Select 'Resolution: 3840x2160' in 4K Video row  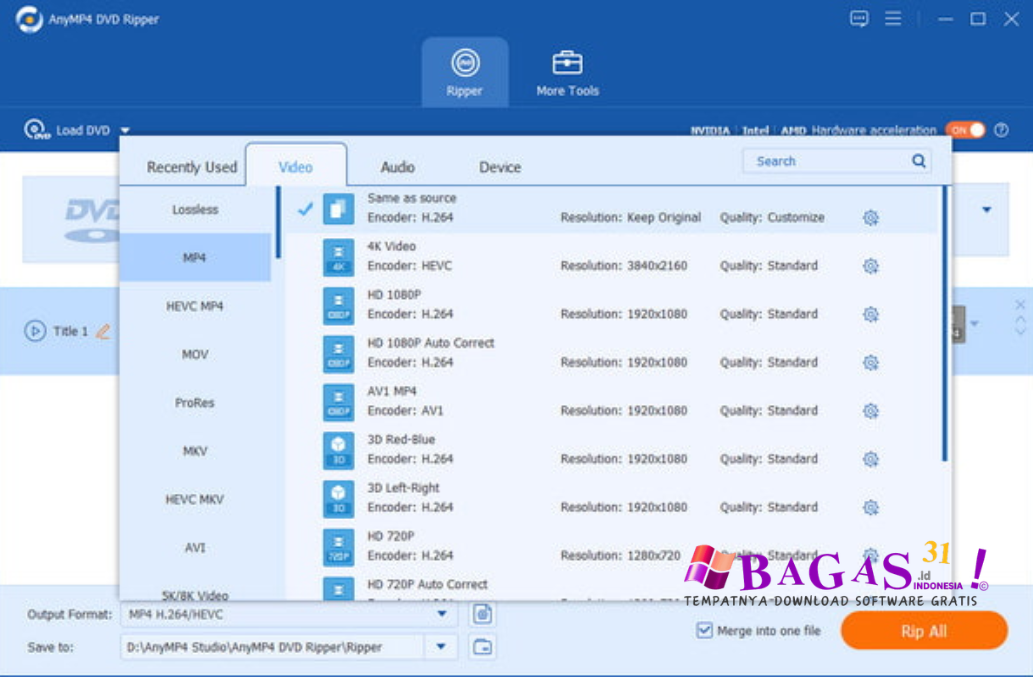pyautogui.click(x=624, y=265)
